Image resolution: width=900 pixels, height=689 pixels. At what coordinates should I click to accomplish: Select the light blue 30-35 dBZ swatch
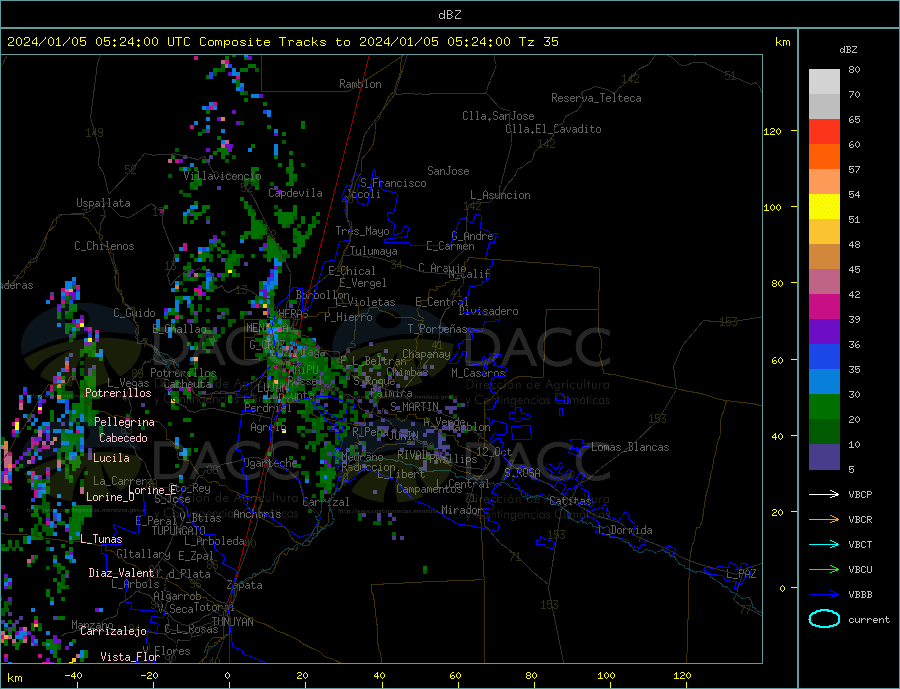pyautogui.click(x=824, y=382)
